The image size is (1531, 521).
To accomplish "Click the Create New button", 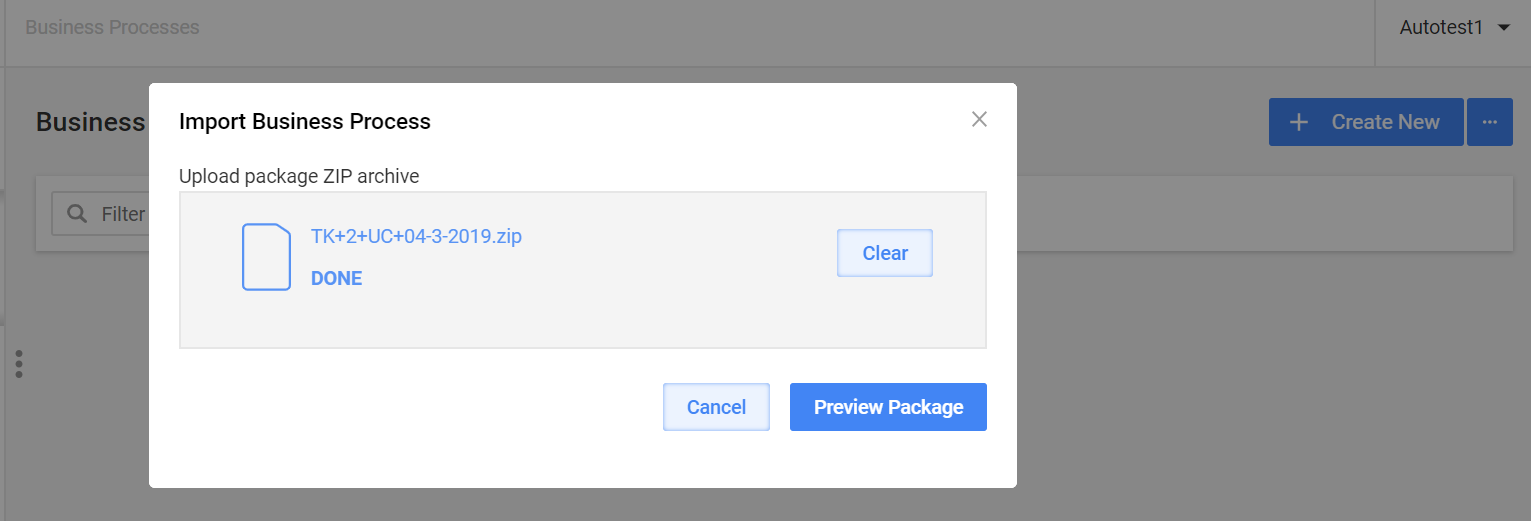I will 1366,122.
